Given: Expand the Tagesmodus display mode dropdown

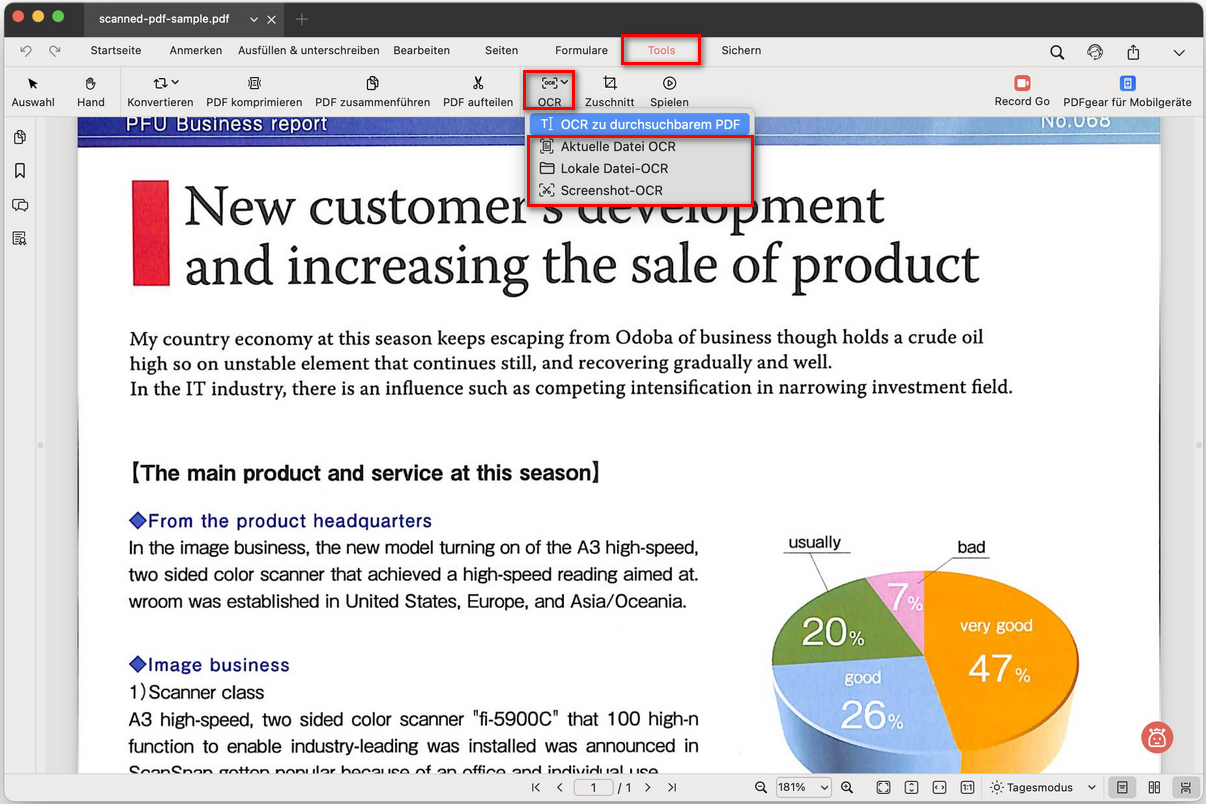Looking at the screenshot, I should (1042, 788).
